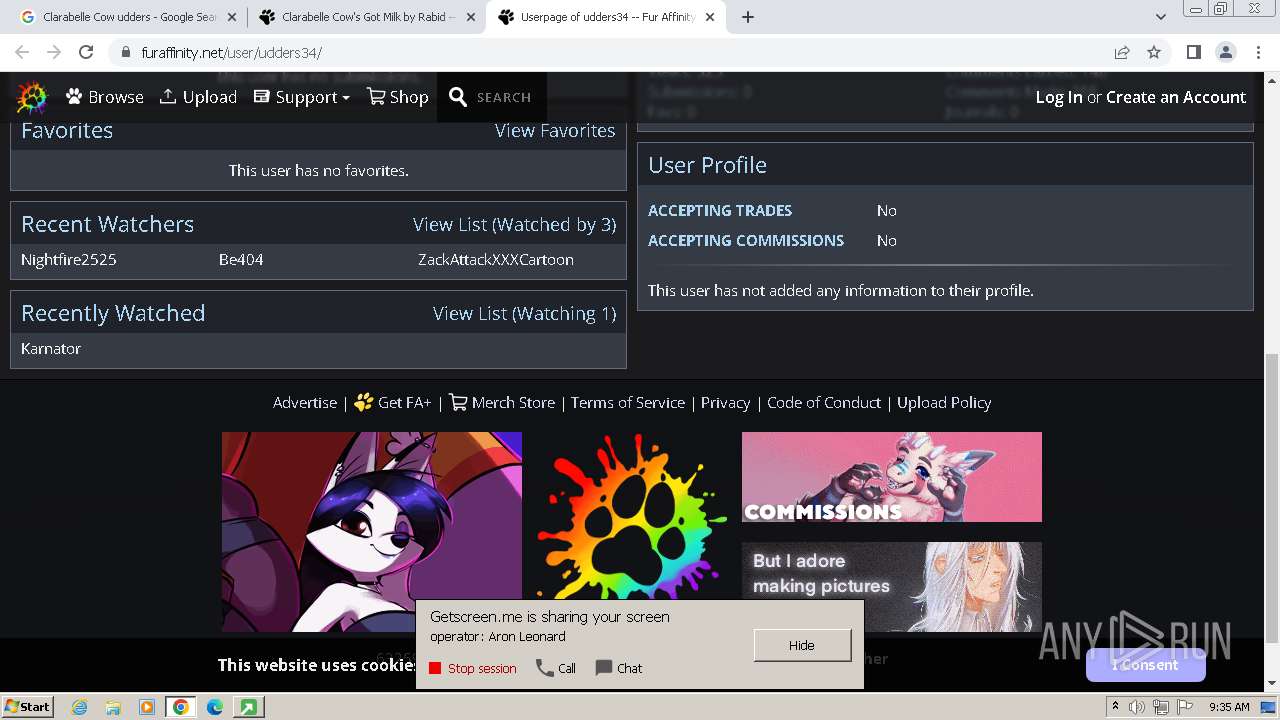Click Call in Getscreen popup

(556, 668)
